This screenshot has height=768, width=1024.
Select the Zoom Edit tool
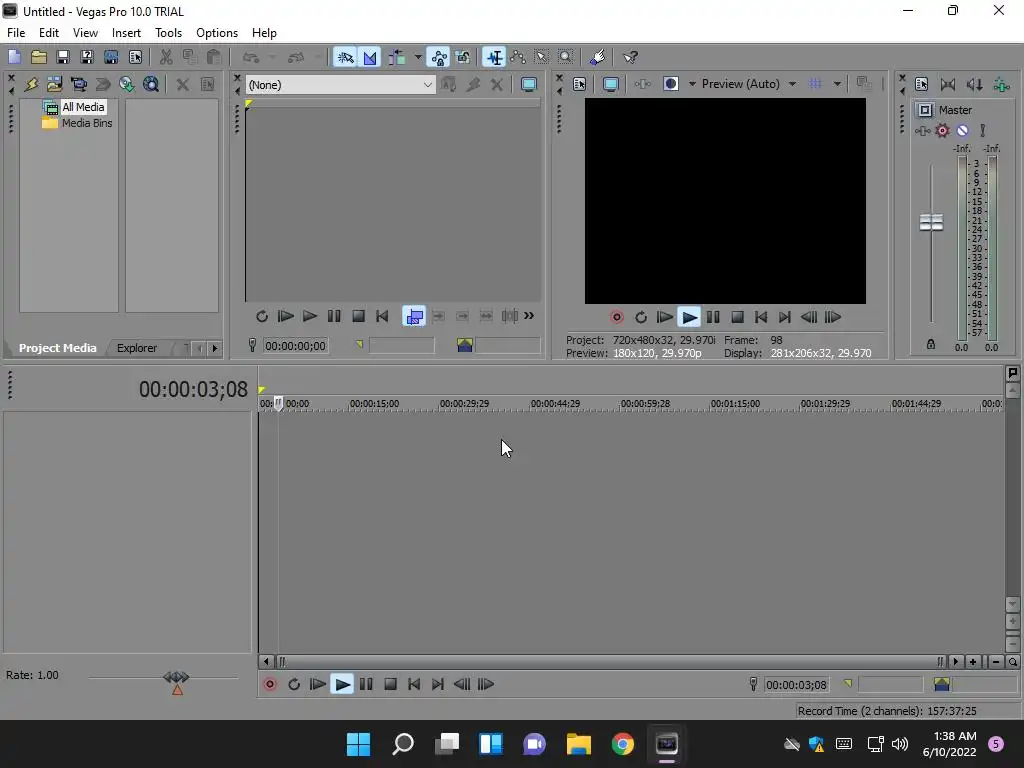coord(566,57)
